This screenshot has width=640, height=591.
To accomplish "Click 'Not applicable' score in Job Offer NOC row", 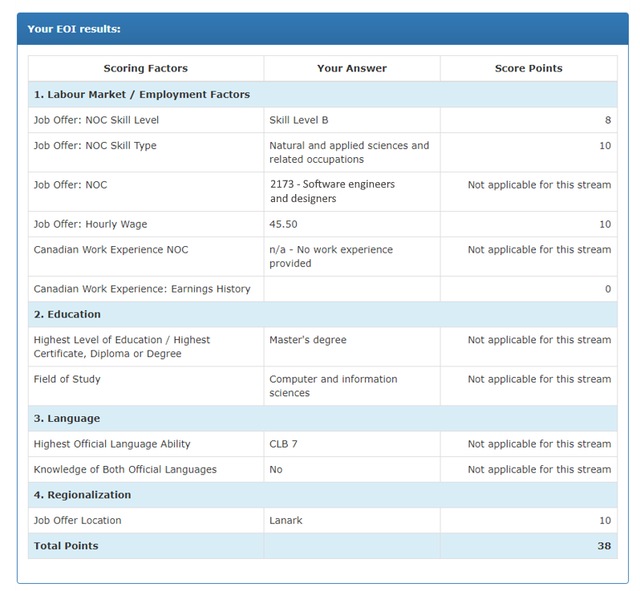I will (539, 185).
